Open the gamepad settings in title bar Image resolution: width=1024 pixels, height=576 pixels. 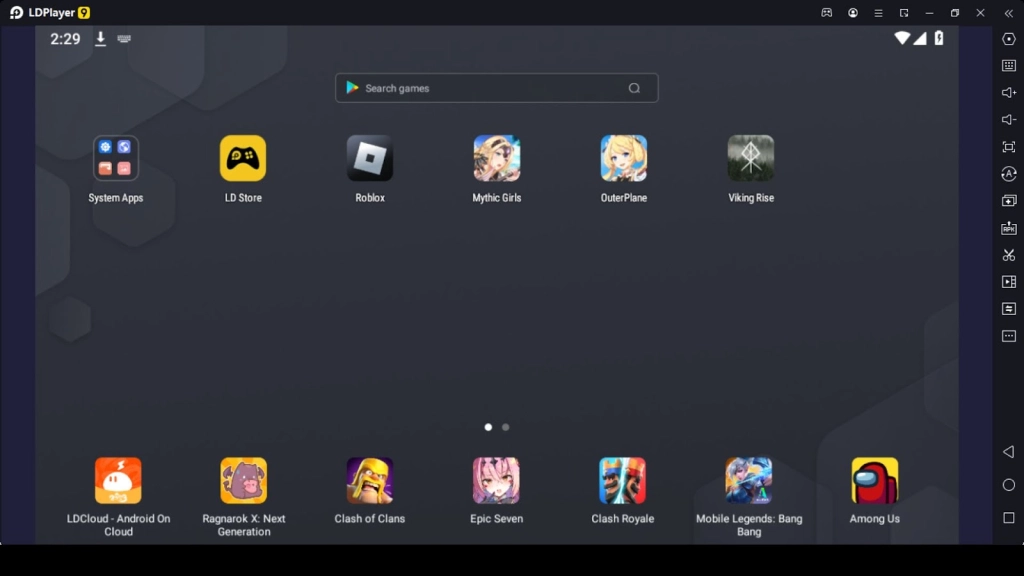tap(827, 12)
